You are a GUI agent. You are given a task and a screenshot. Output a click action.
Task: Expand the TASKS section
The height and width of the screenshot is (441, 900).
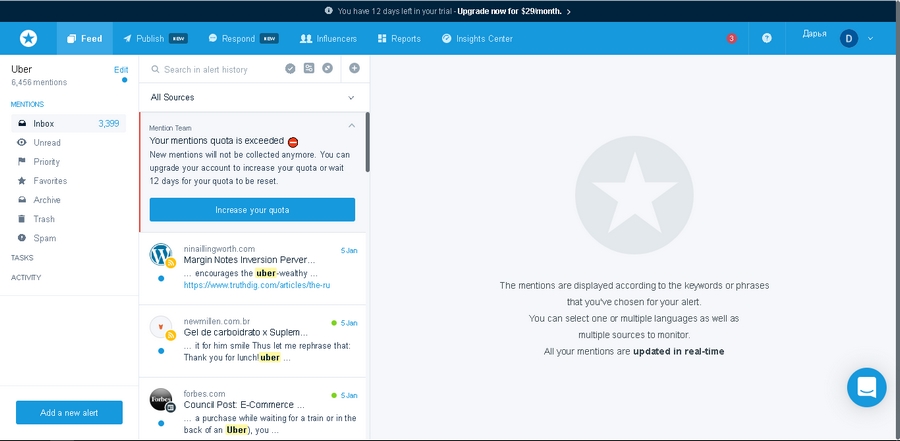pos(22,258)
